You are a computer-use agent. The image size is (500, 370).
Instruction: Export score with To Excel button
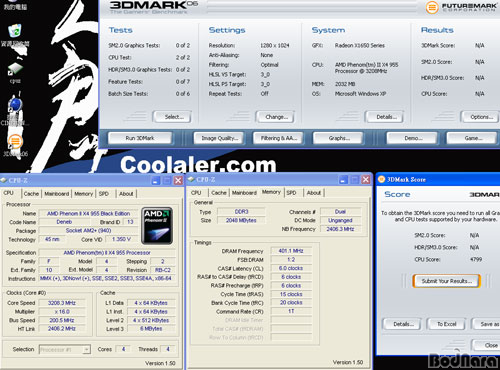(446, 324)
